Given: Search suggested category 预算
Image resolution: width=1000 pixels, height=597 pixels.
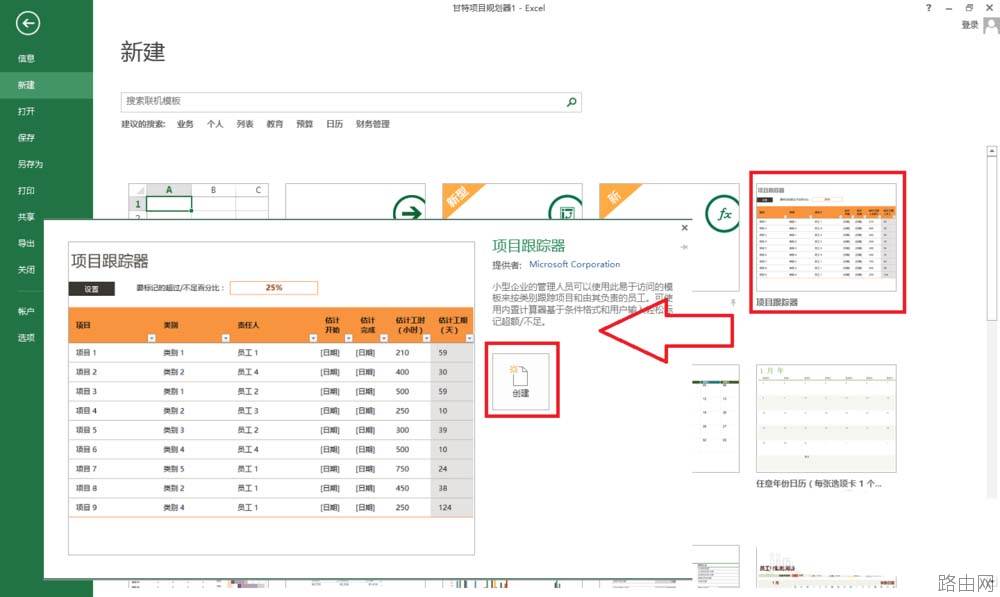Looking at the screenshot, I should [x=305, y=124].
